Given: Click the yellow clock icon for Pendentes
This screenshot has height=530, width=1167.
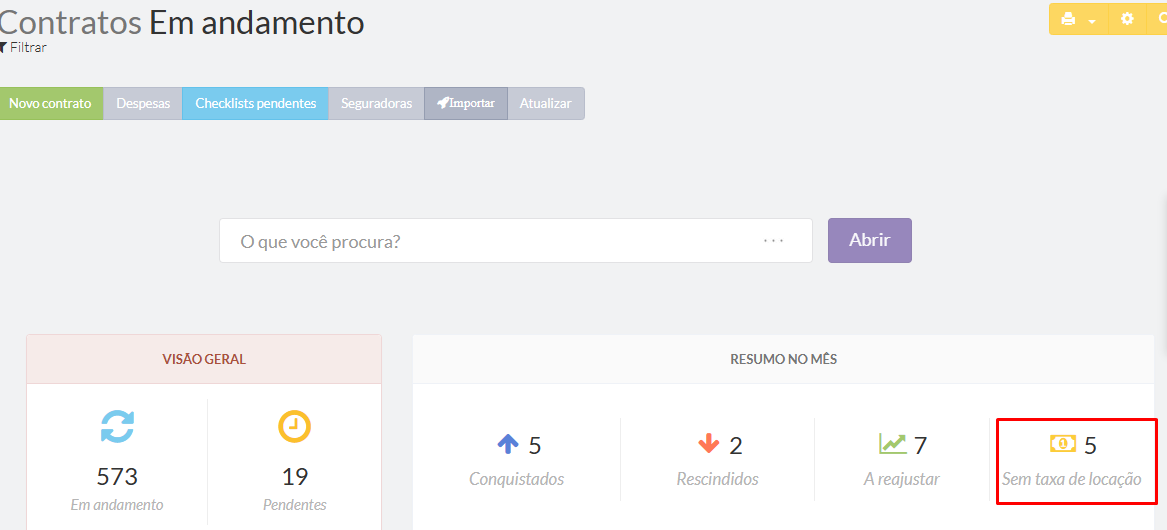Looking at the screenshot, I should click(x=294, y=427).
